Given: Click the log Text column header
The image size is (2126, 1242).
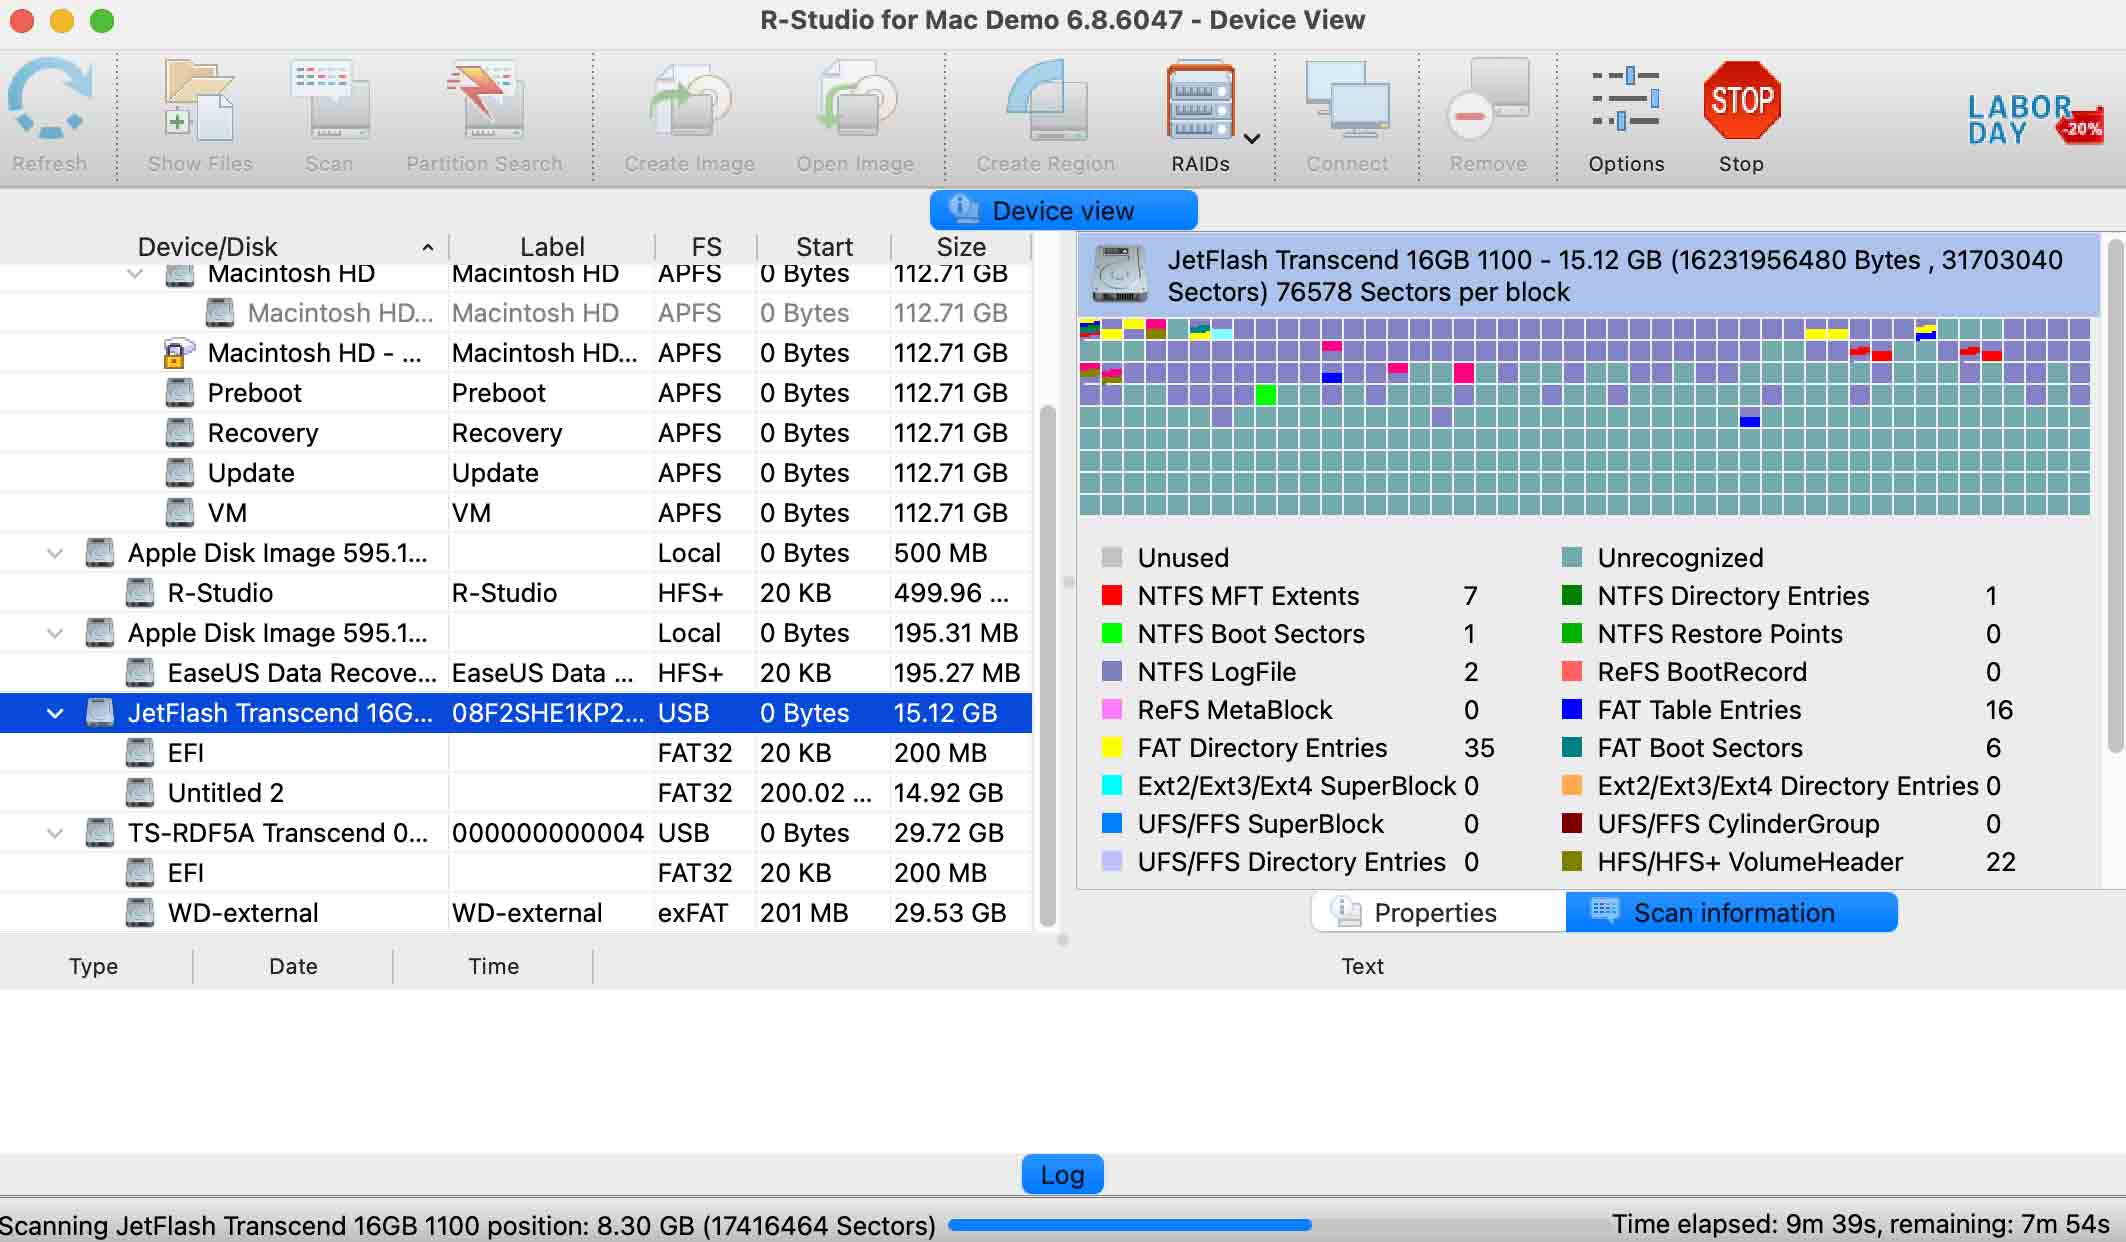Looking at the screenshot, I should tap(1362, 966).
